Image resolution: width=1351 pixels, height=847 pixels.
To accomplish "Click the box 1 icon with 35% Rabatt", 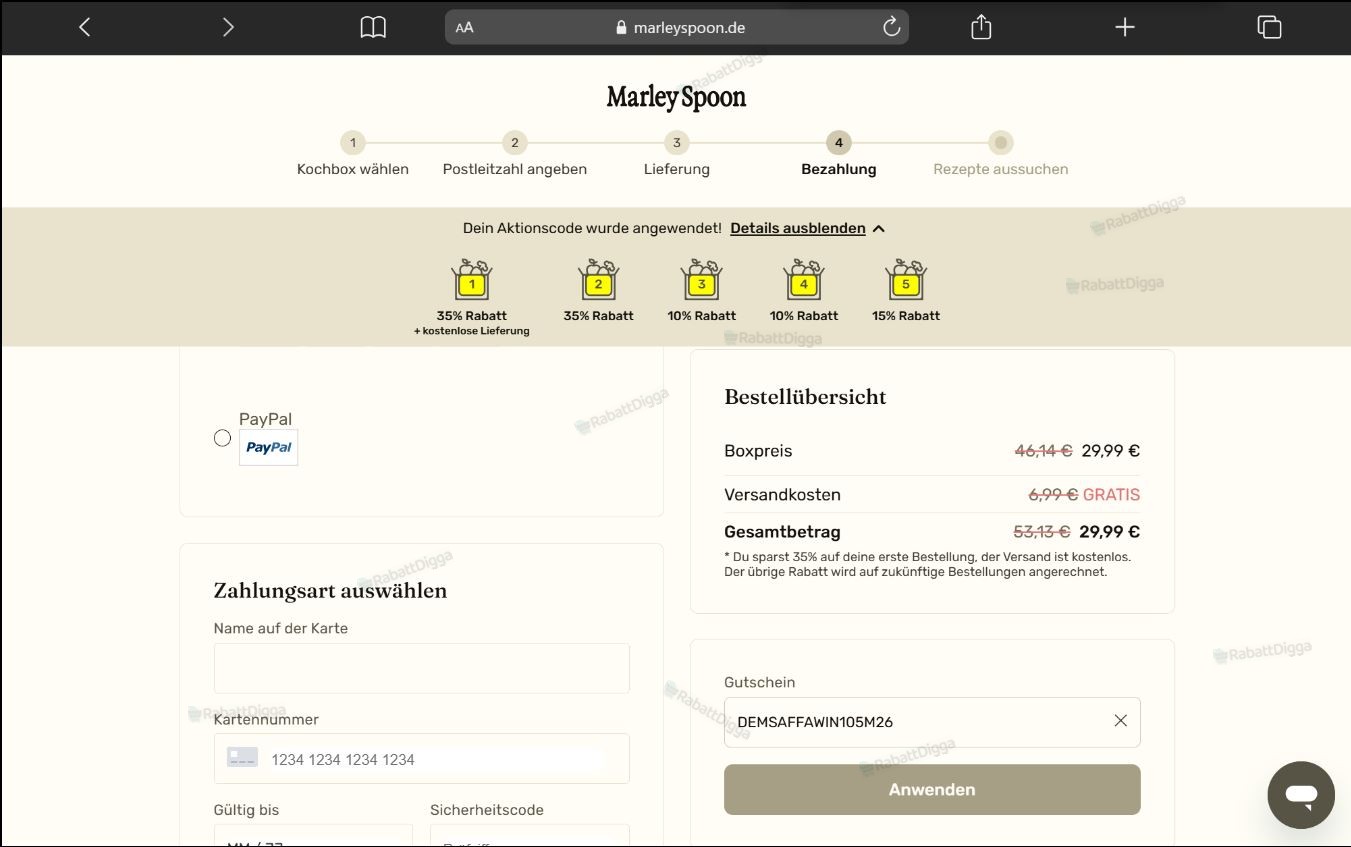I will tap(471, 280).
